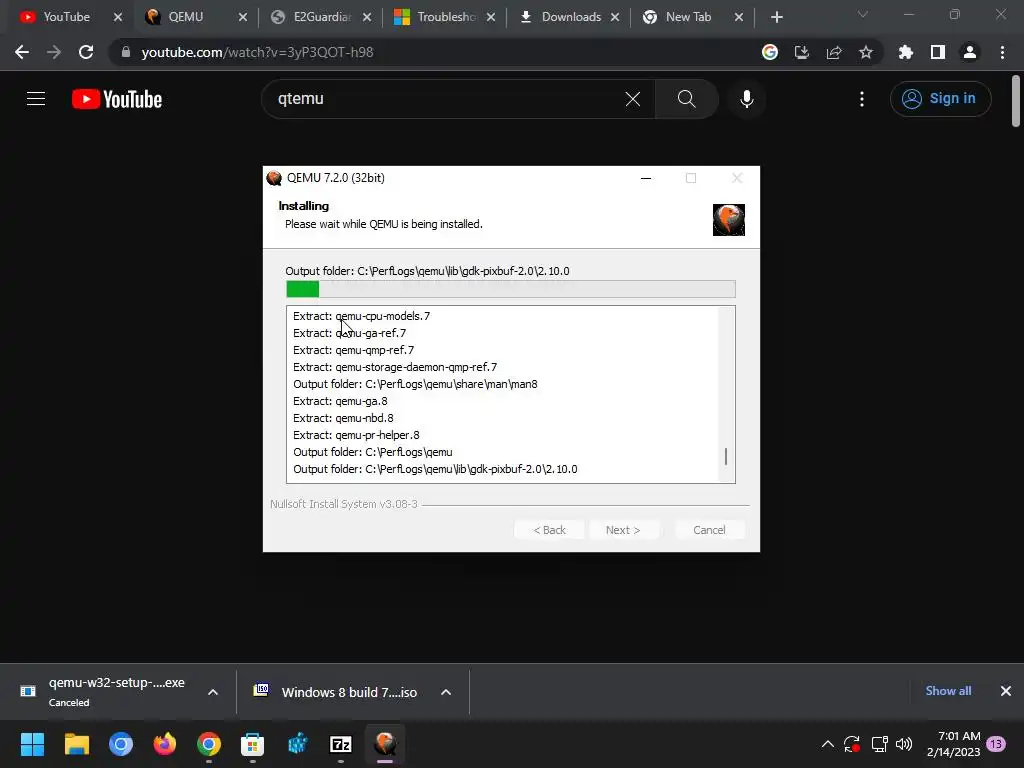1024x768 pixels.
Task: Open the Chrome extensions puzzle icon
Action: click(x=906, y=52)
